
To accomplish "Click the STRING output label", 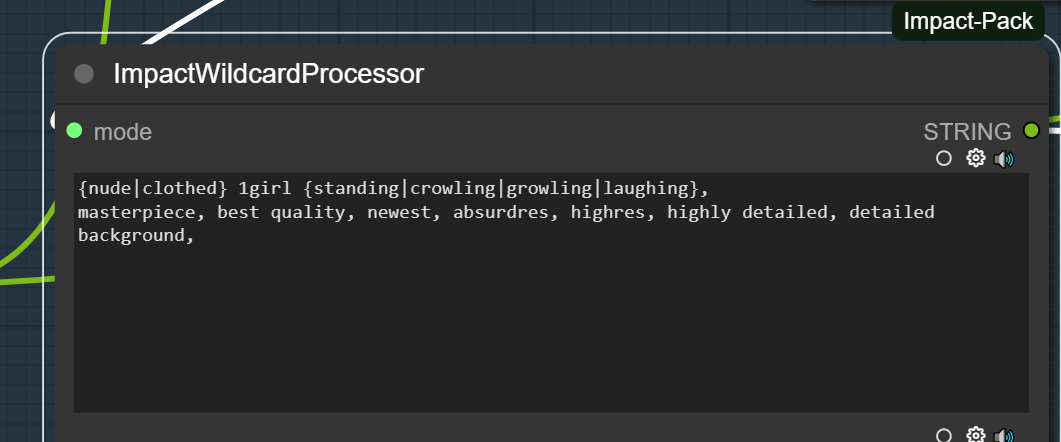I will tap(967, 132).
